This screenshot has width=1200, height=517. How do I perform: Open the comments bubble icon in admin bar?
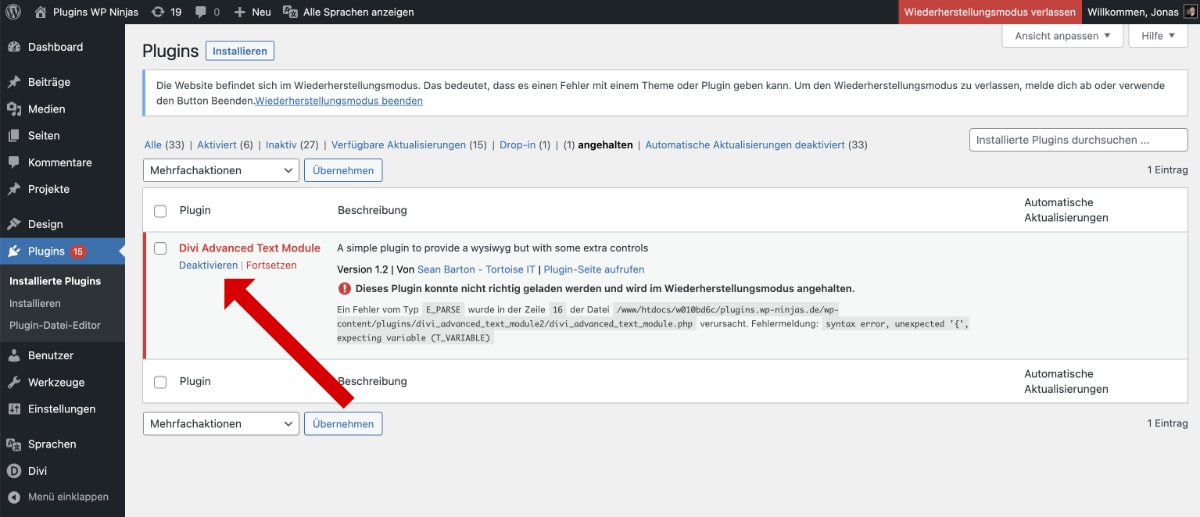[202, 13]
